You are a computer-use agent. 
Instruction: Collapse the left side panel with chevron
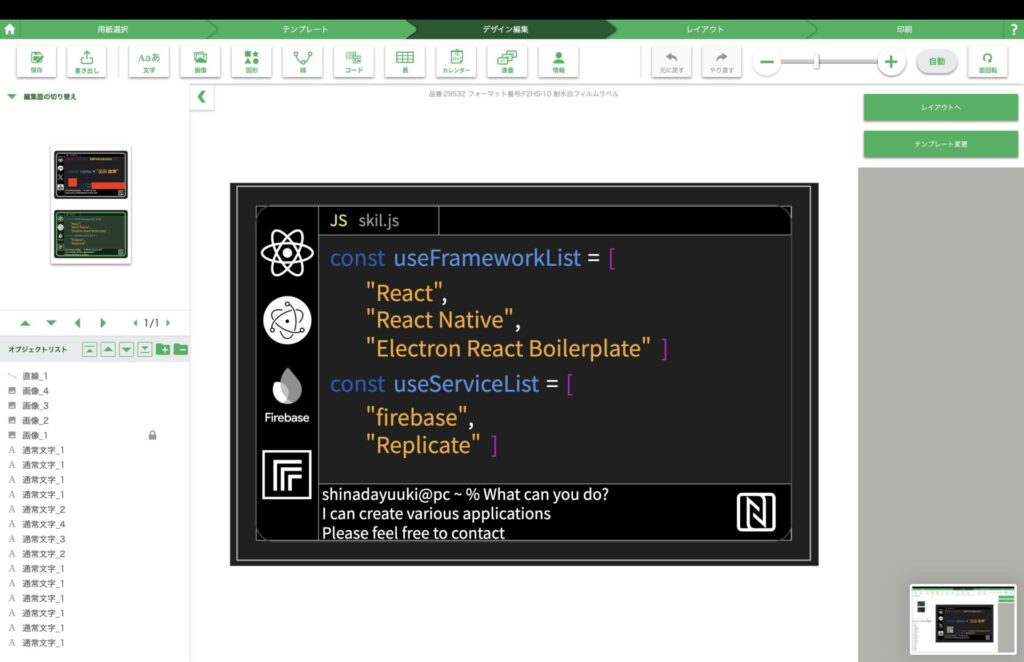point(201,97)
